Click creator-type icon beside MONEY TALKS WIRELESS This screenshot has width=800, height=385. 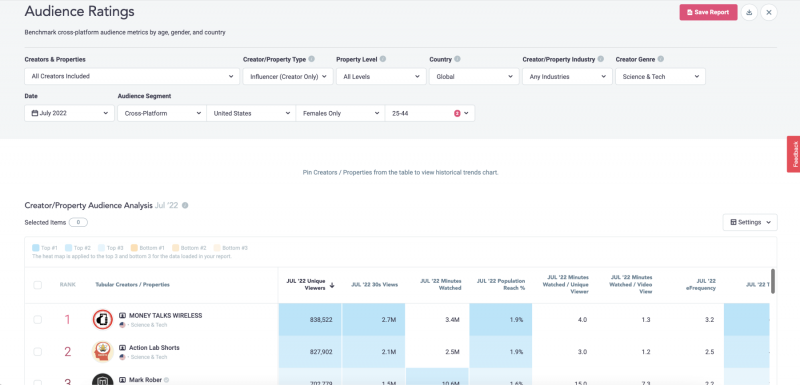click(122, 316)
